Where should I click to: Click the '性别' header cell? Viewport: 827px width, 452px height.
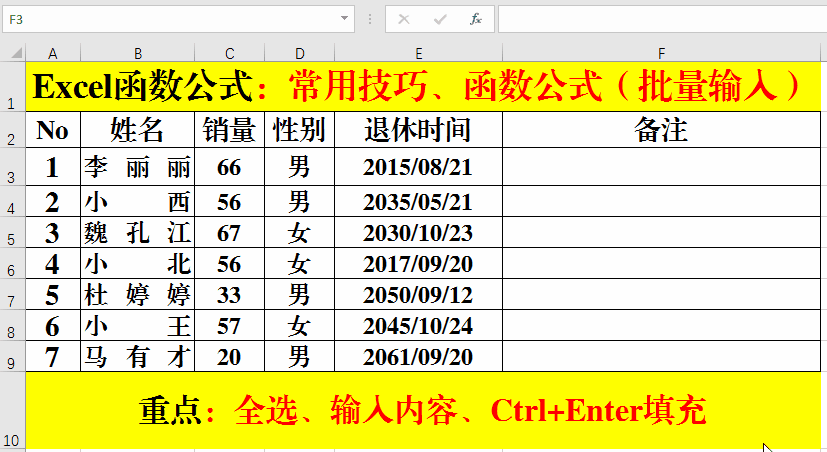point(300,130)
